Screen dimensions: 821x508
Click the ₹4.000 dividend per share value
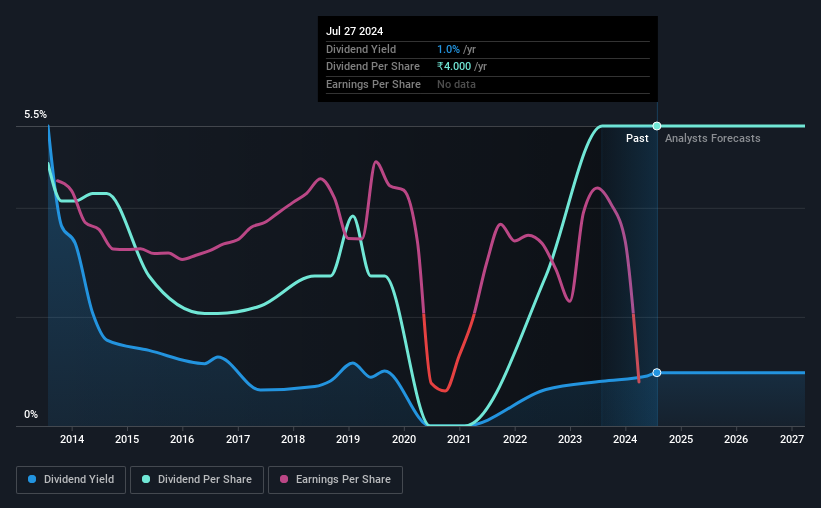pyautogui.click(x=454, y=67)
